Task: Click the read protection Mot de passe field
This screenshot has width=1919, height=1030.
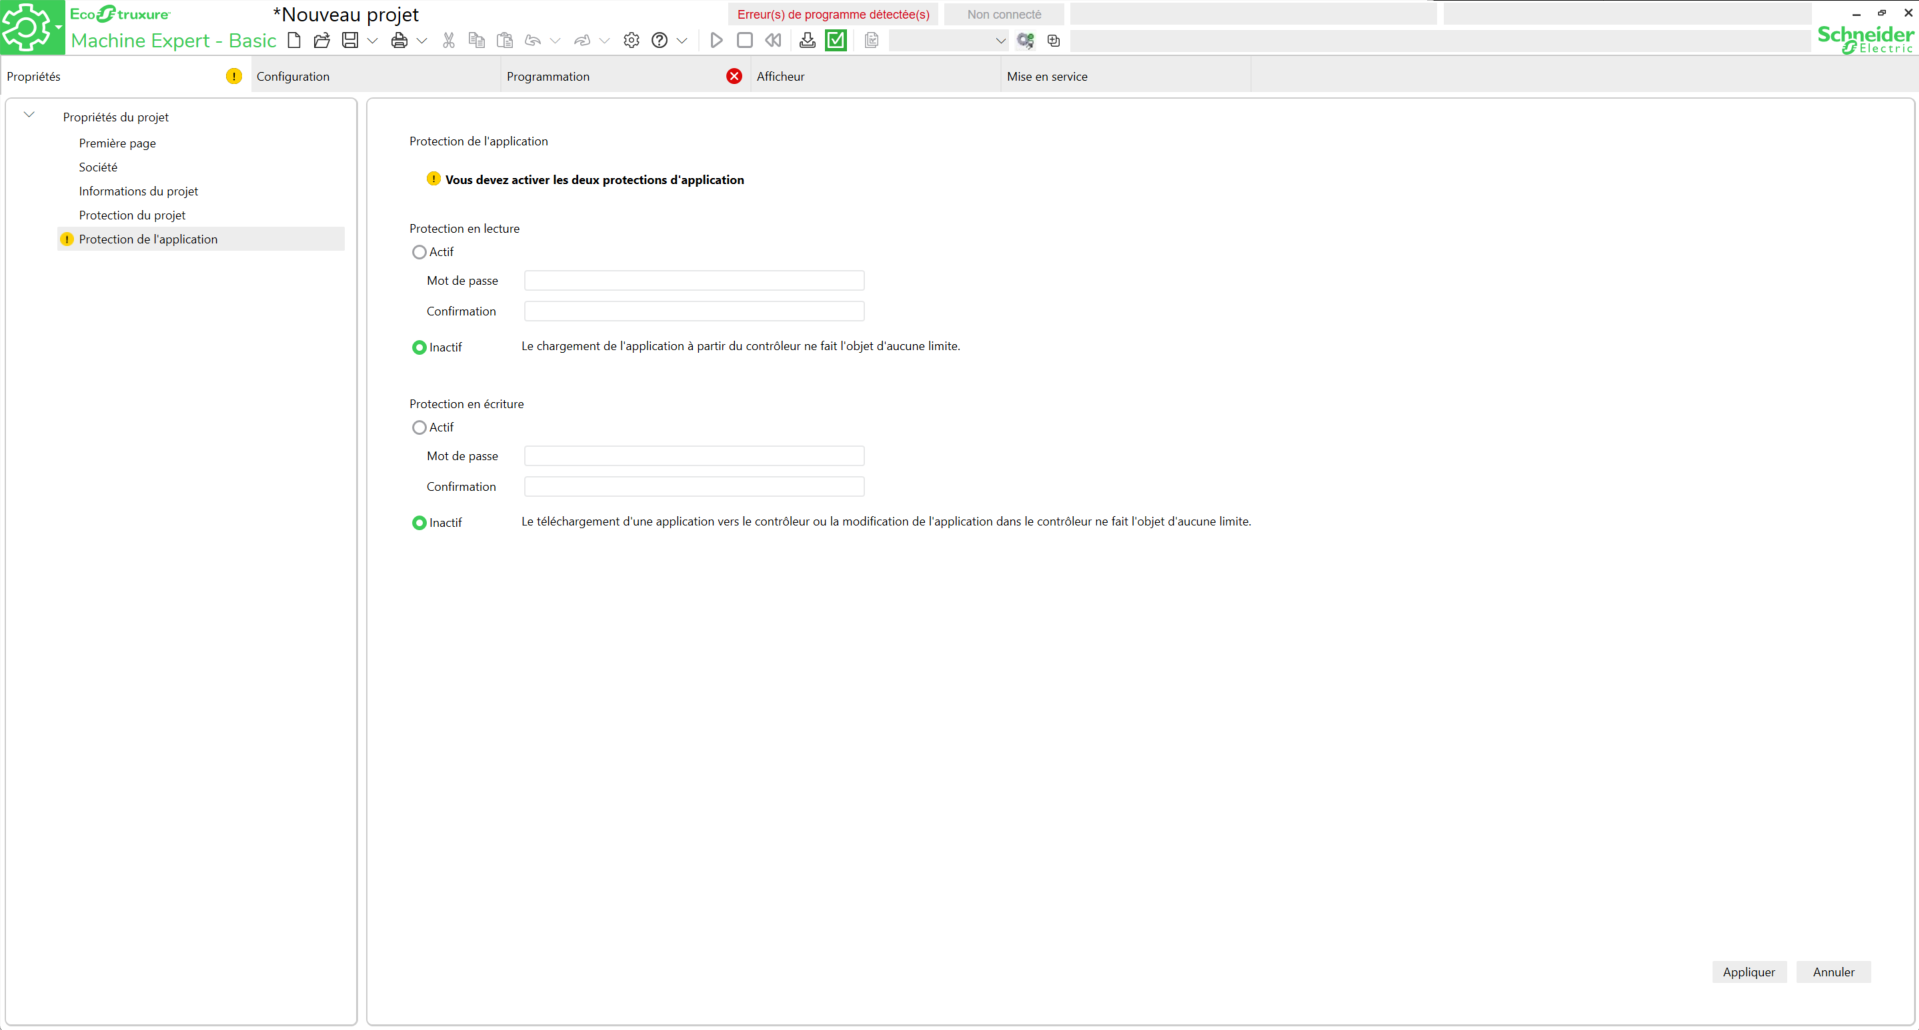Action: tap(694, 281)
